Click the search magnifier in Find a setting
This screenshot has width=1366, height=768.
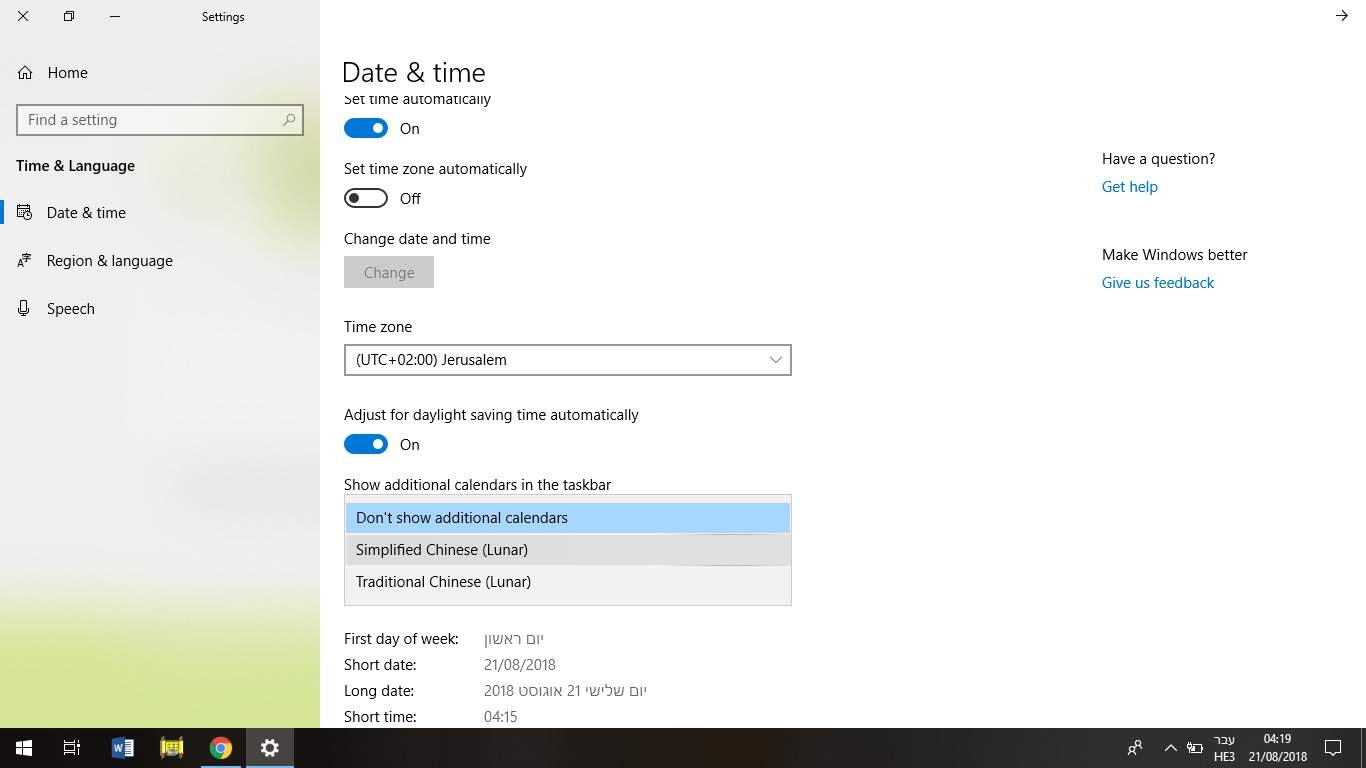[289, 120]
